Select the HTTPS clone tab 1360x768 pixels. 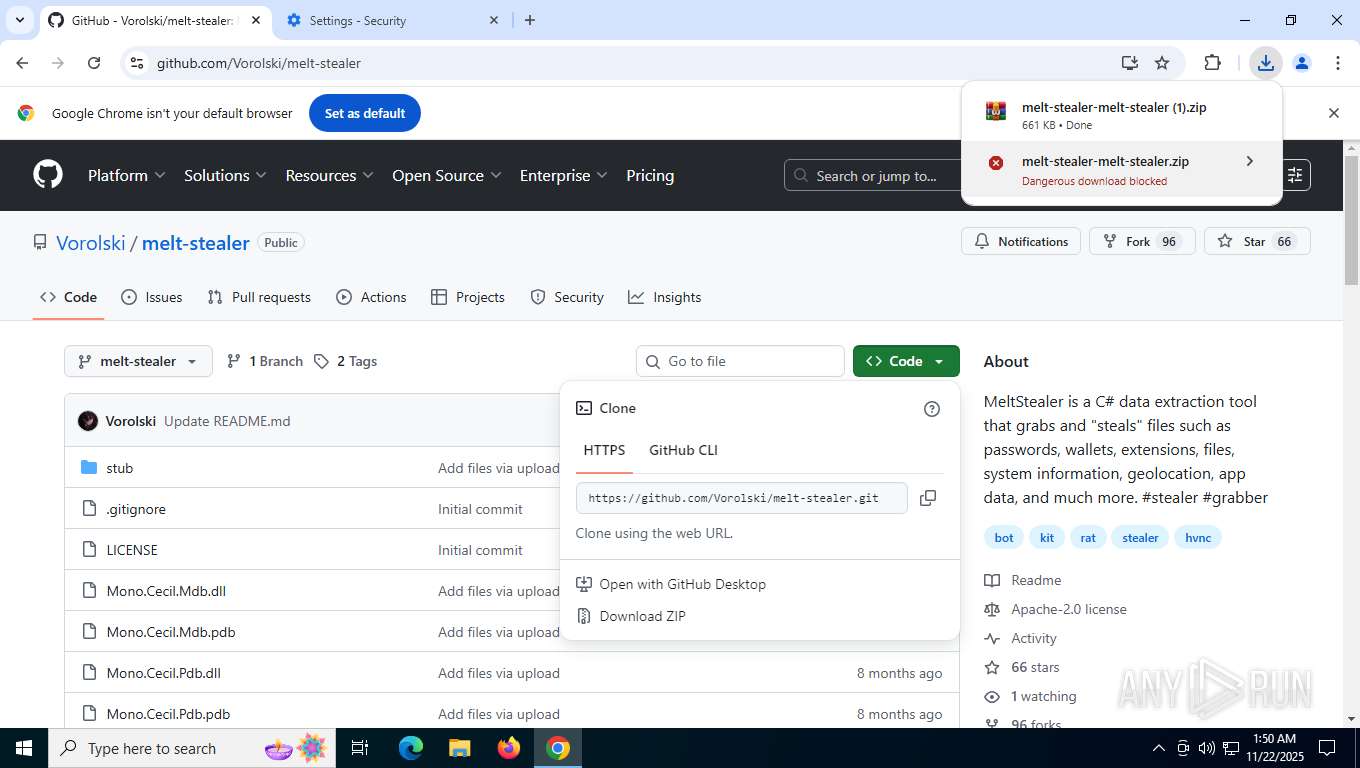coord(604,450)
